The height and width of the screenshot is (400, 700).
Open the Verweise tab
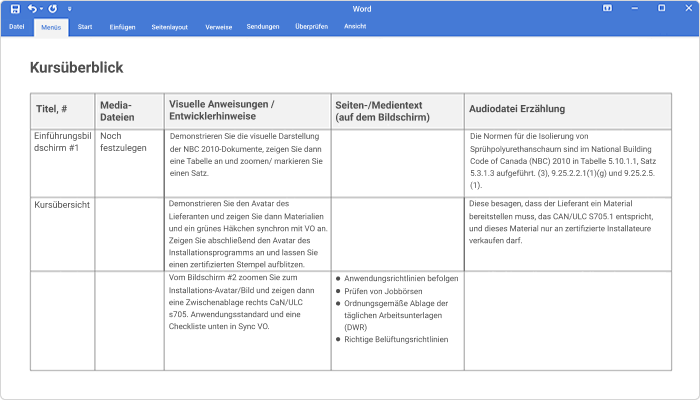(219, 27)
